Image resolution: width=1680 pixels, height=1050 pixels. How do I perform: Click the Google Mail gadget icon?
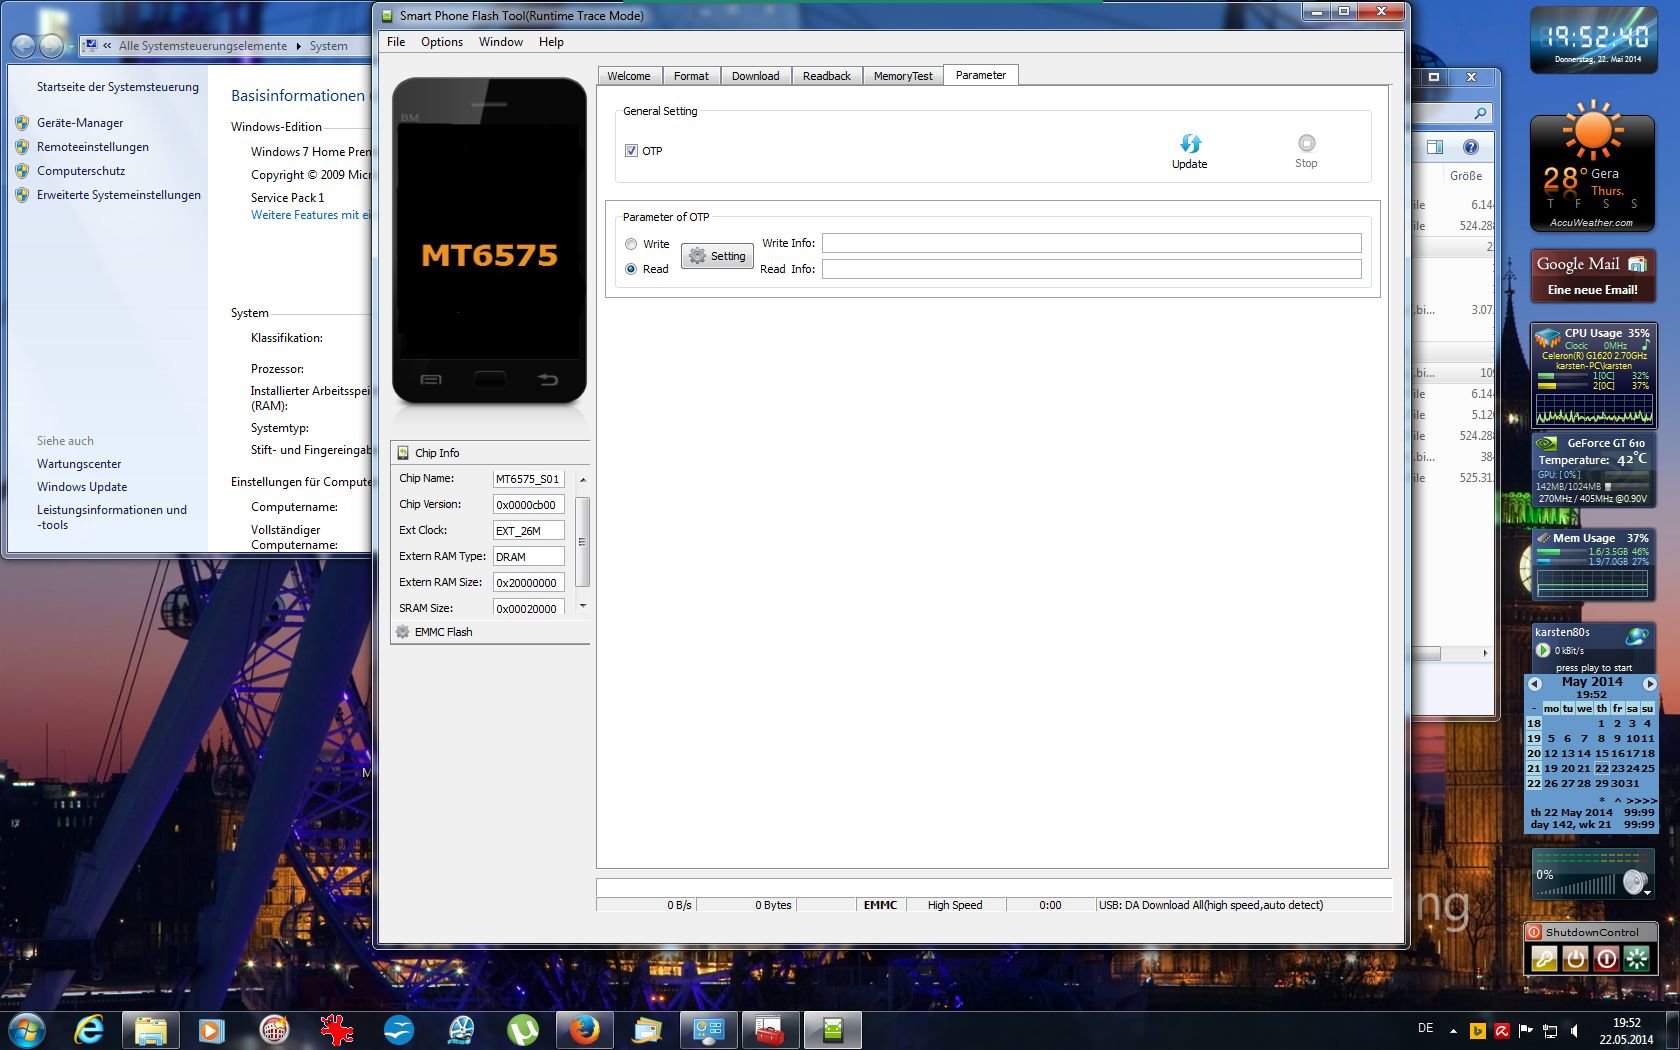click(x=1637, y=264)
